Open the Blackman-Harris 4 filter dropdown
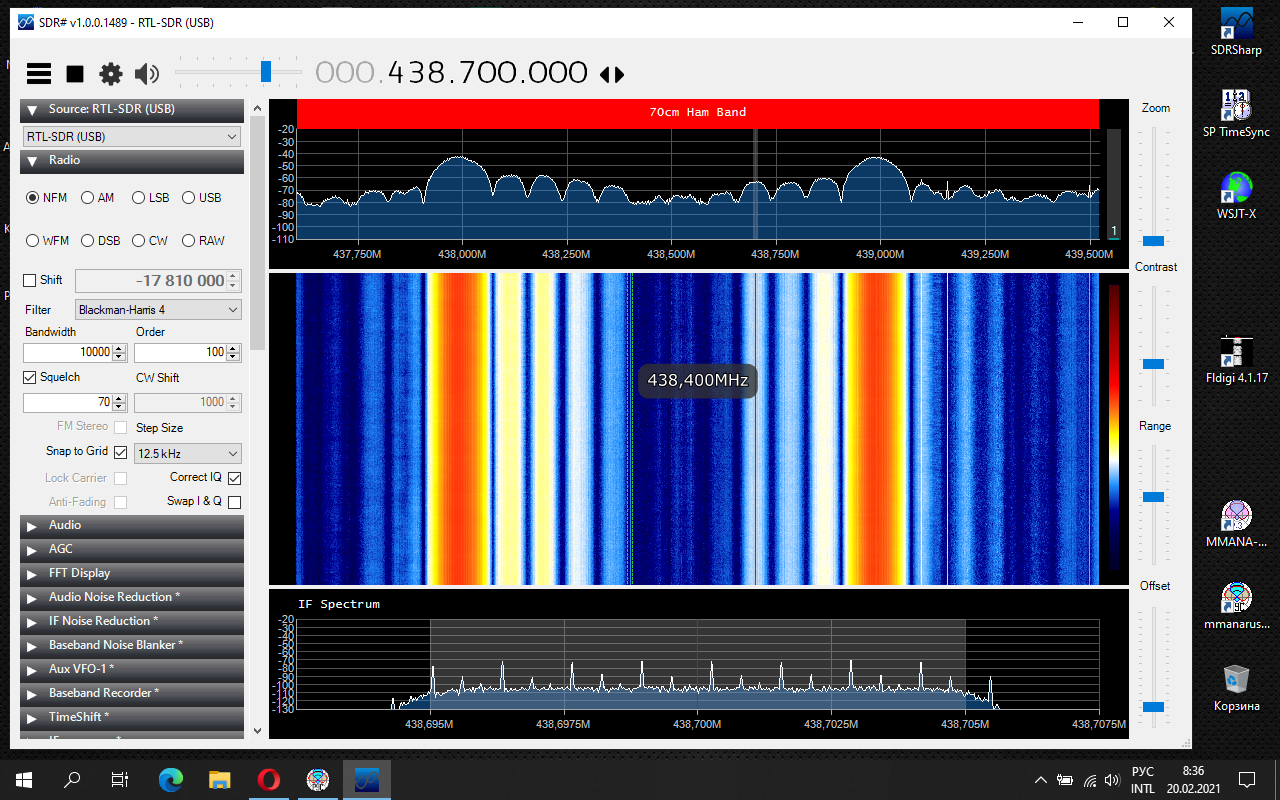The height and width of the screenshot is (800, 1280). [x=159, y=310]
